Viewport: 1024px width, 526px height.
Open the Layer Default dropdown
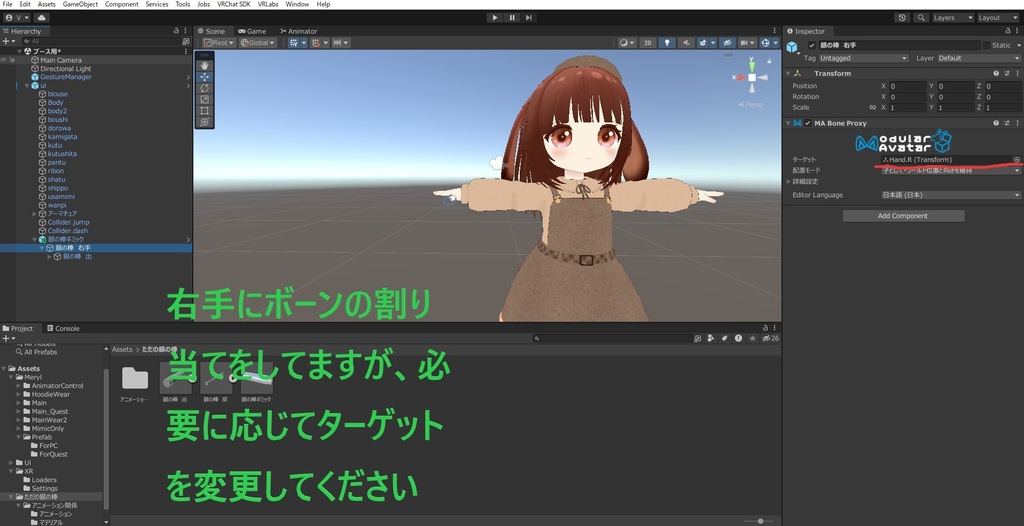click(x=978, y=58)
